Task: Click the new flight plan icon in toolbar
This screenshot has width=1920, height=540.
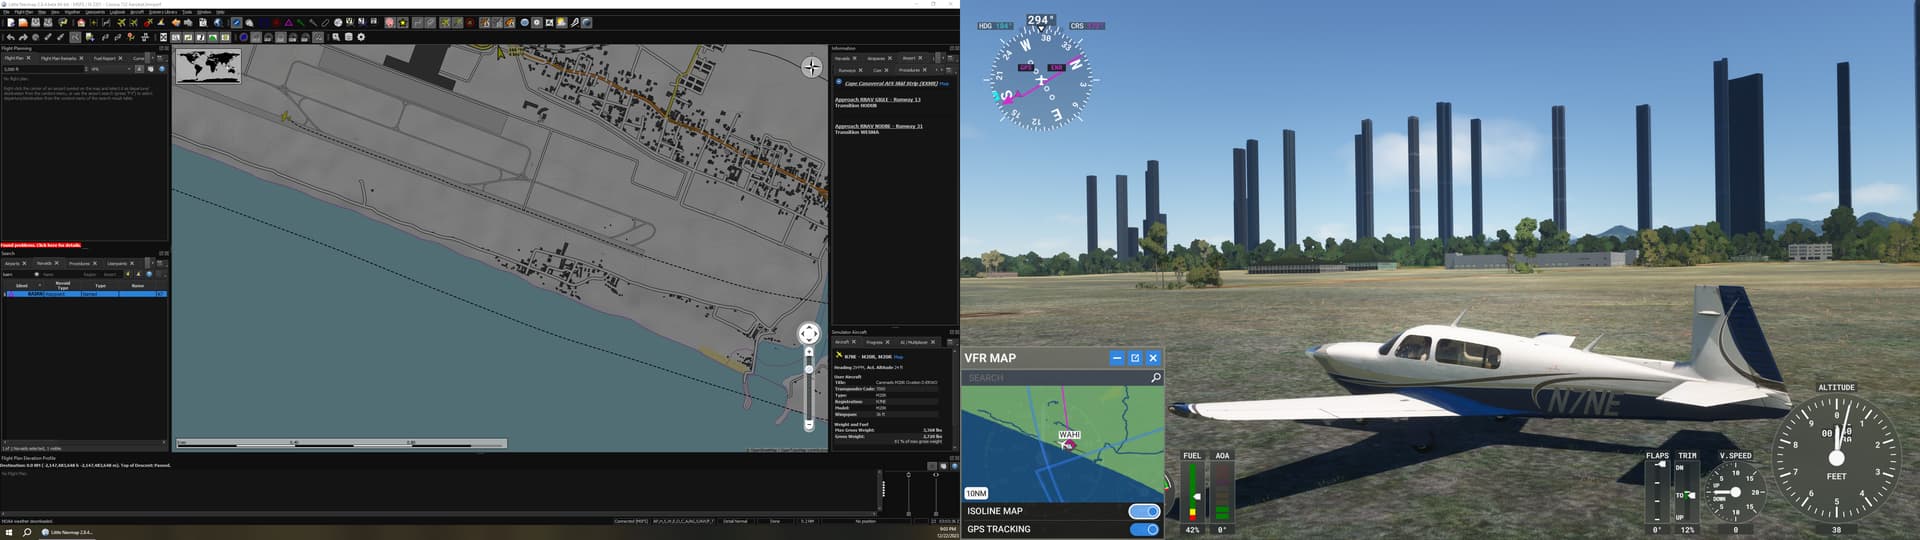Action: pyautogui.click(x=11, y=22)
